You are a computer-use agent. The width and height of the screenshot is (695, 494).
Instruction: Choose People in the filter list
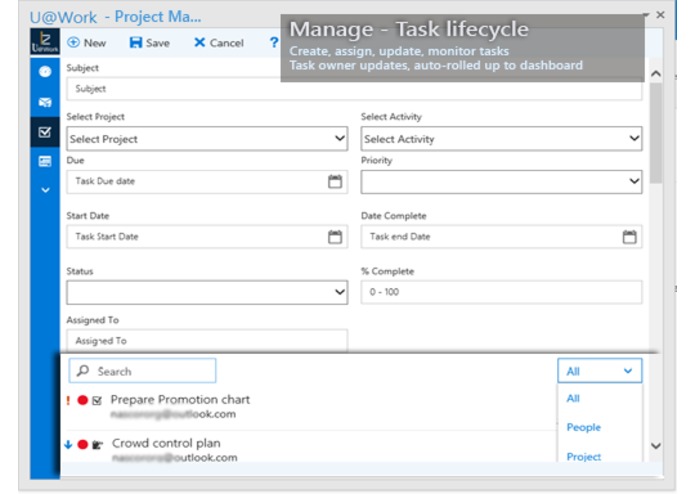pos(583,428)
